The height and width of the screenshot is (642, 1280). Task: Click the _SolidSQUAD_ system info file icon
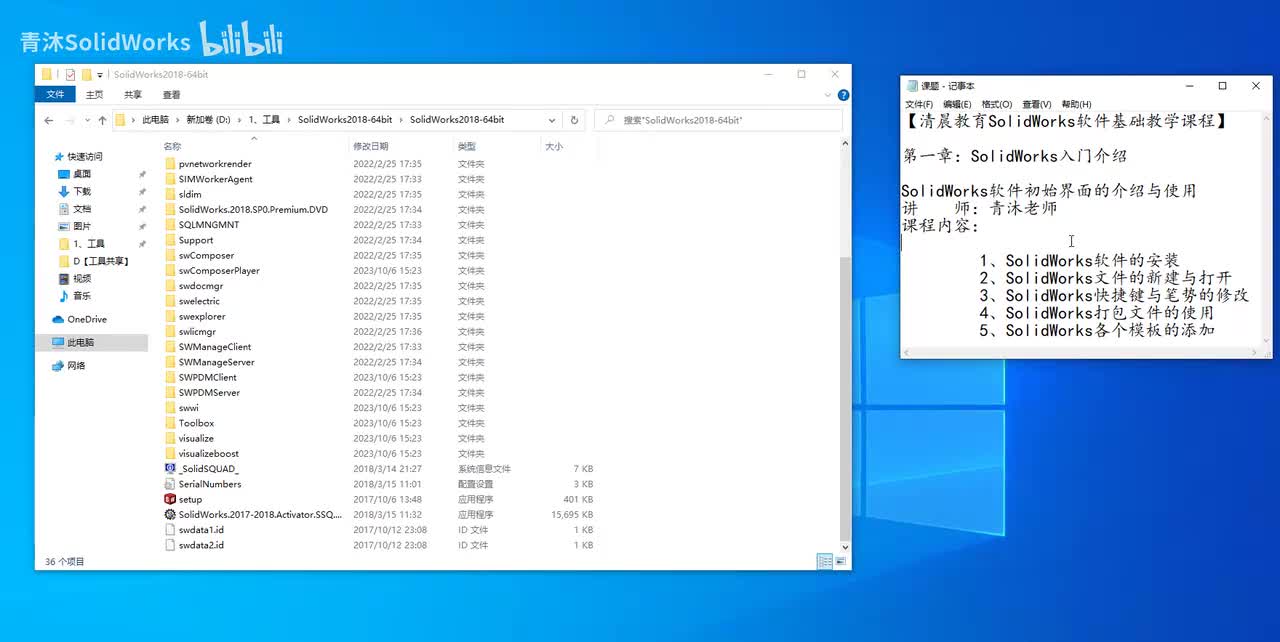pos(170,469)
